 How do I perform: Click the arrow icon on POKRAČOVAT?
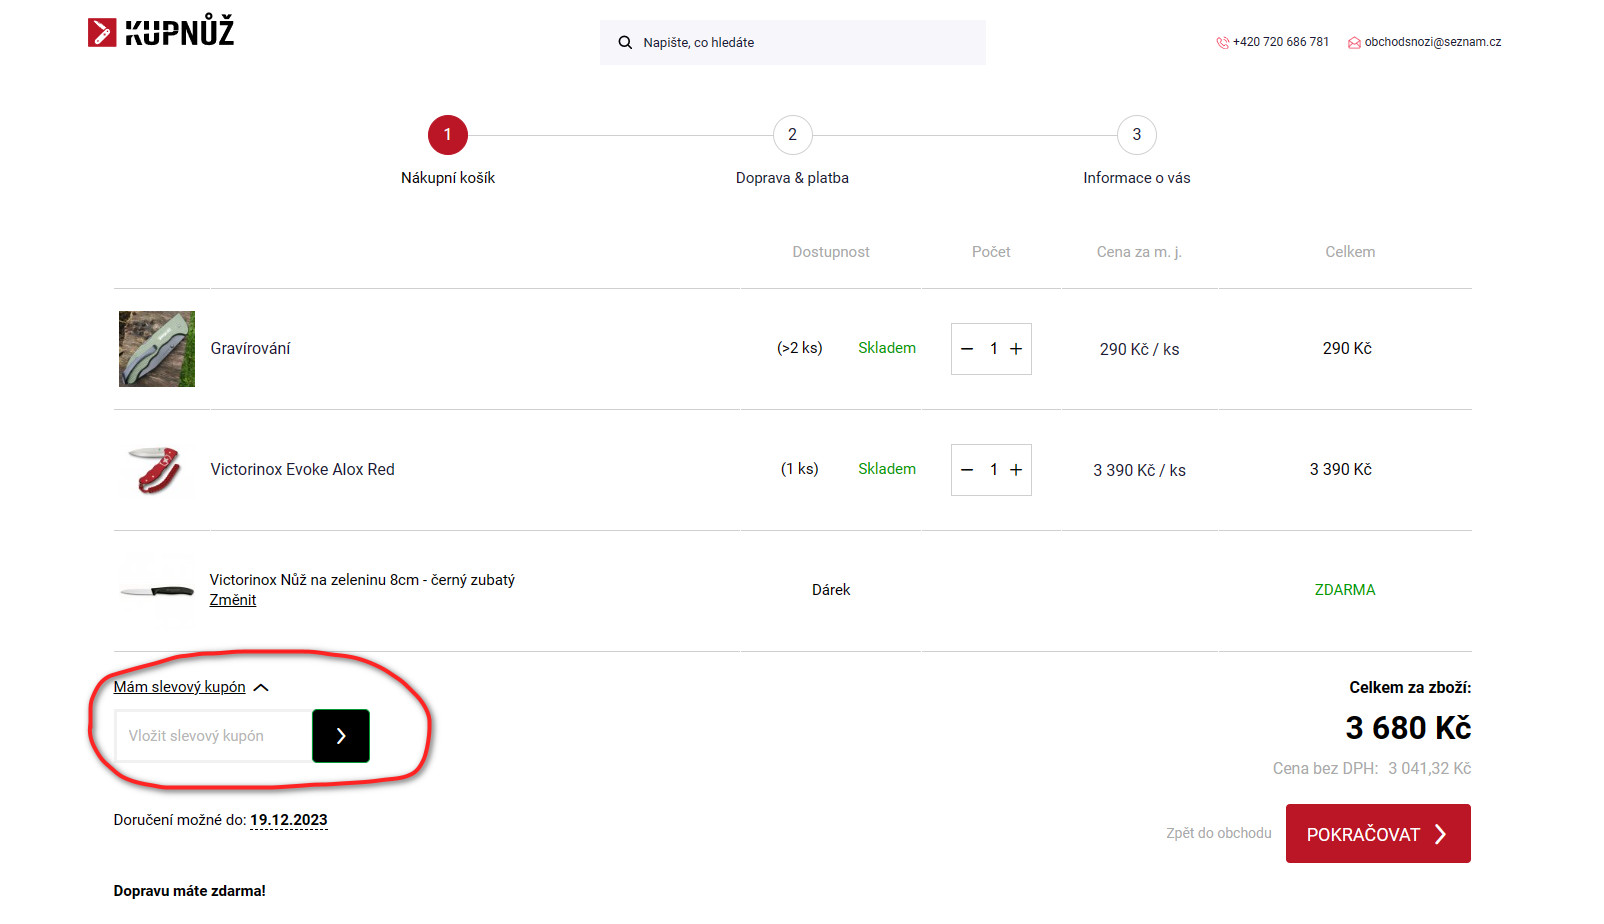[1440, 834]
